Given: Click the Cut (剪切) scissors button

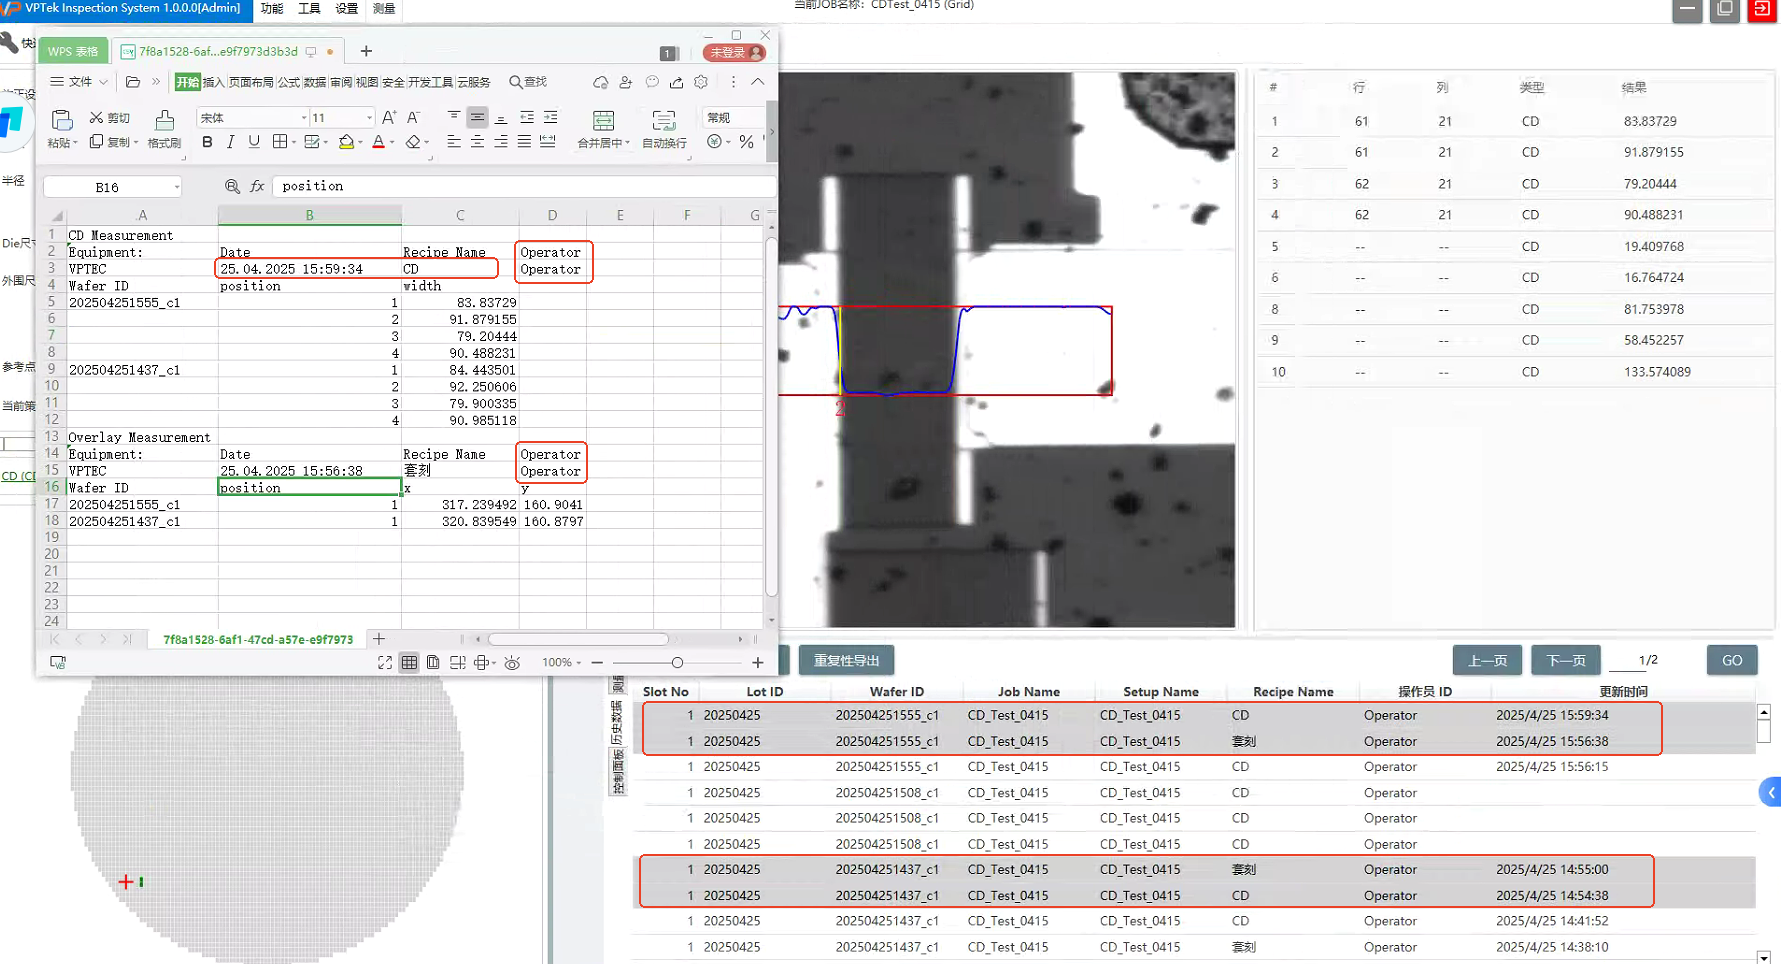Looking at the screenshot, I should [x=110, y=118].
